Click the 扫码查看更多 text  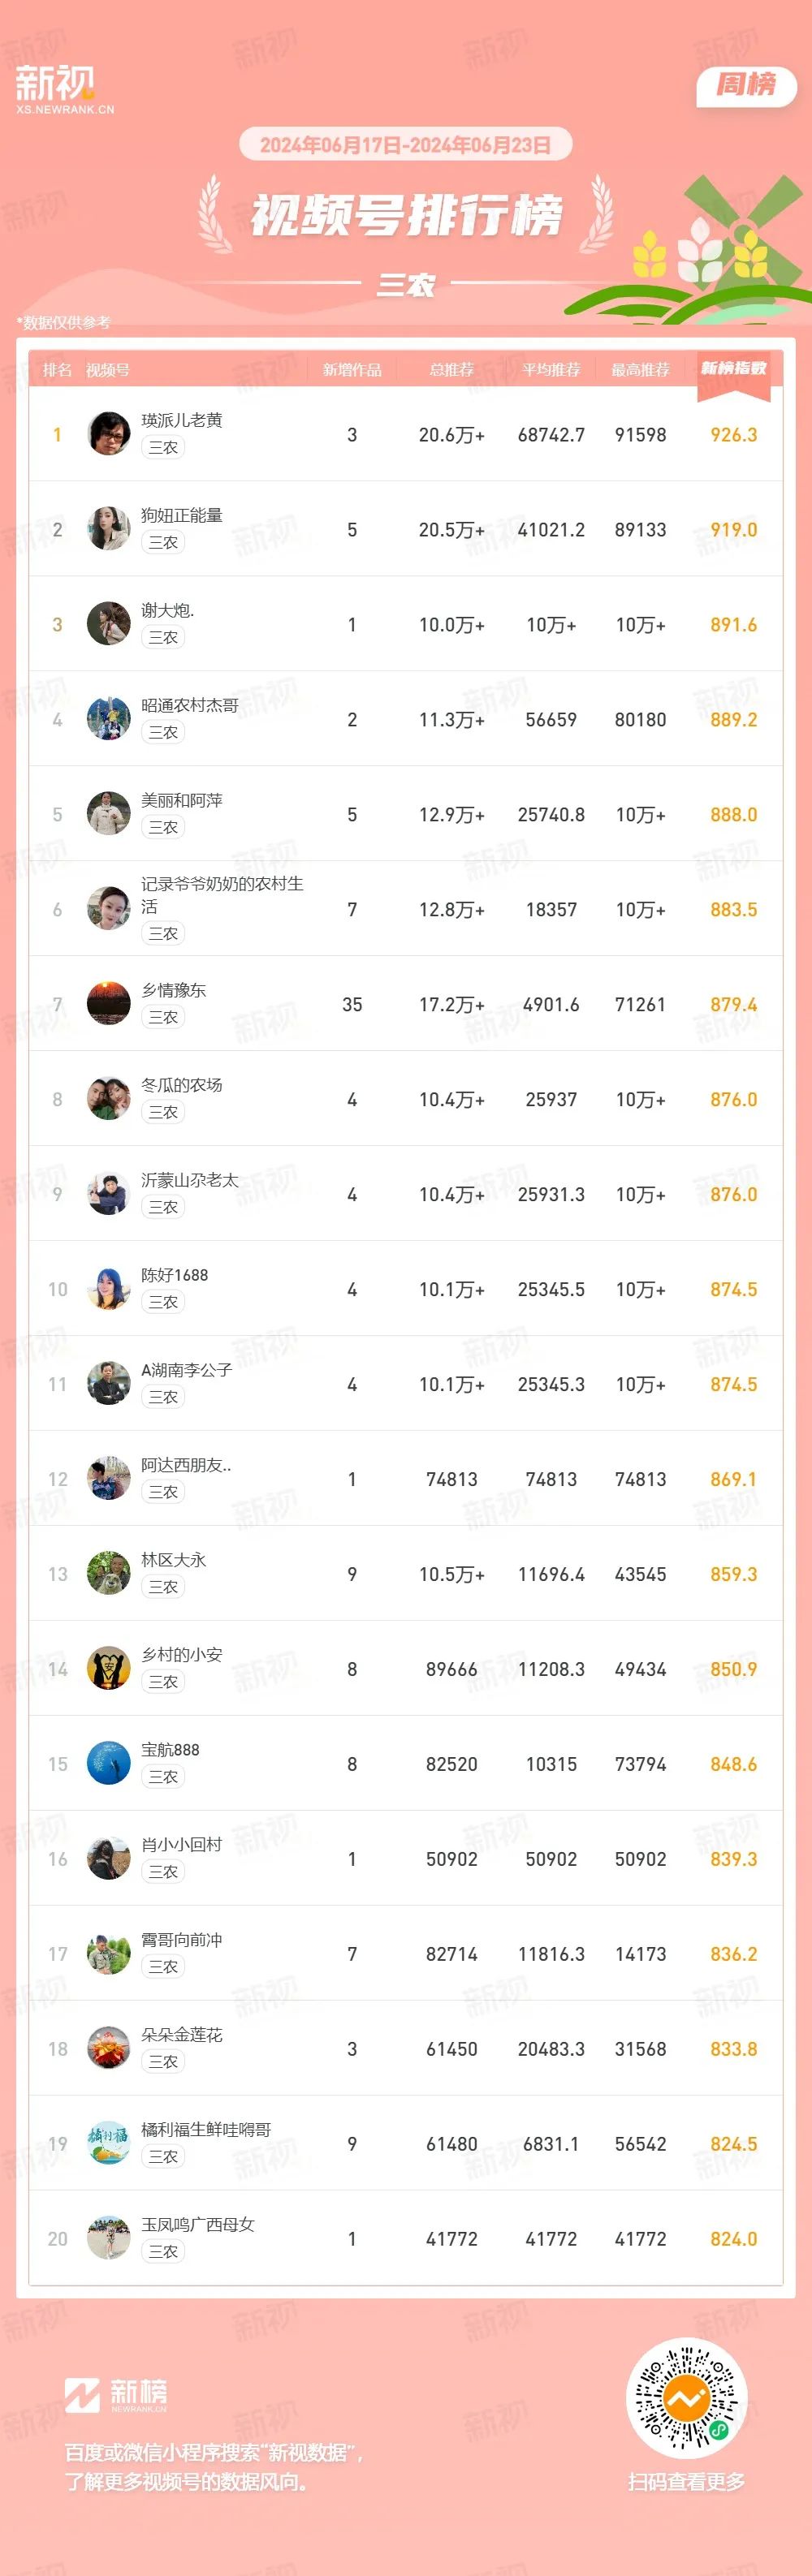point(686,2482)
